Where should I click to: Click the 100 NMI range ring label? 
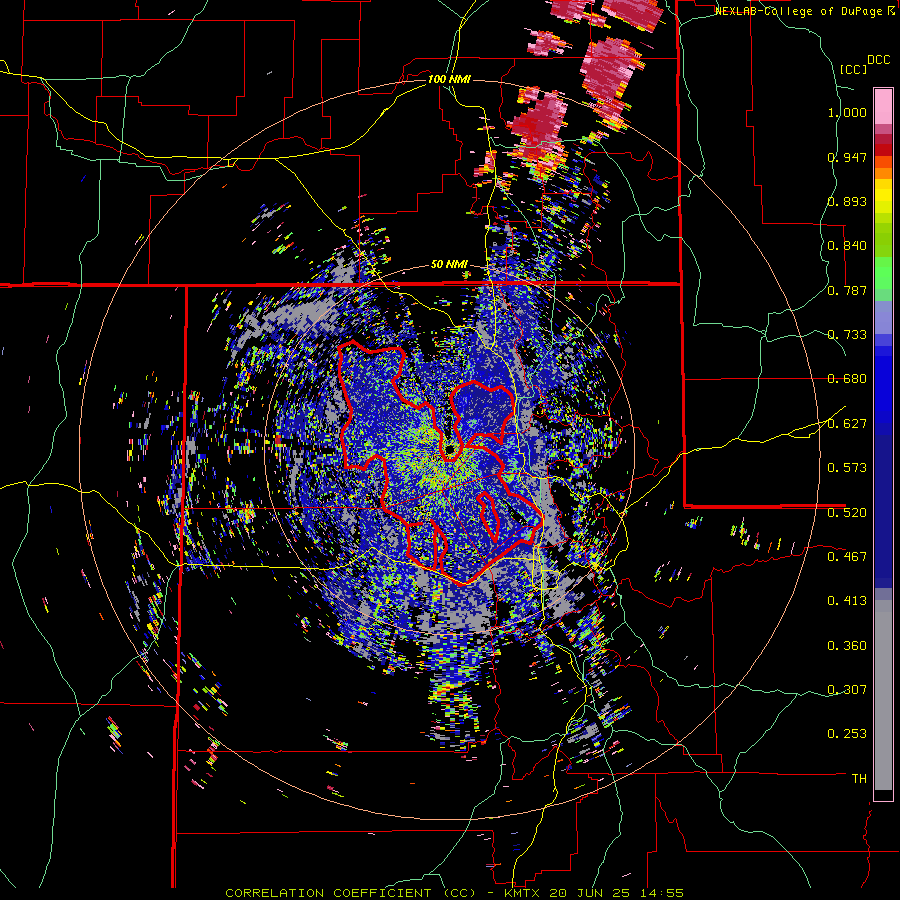449,79
